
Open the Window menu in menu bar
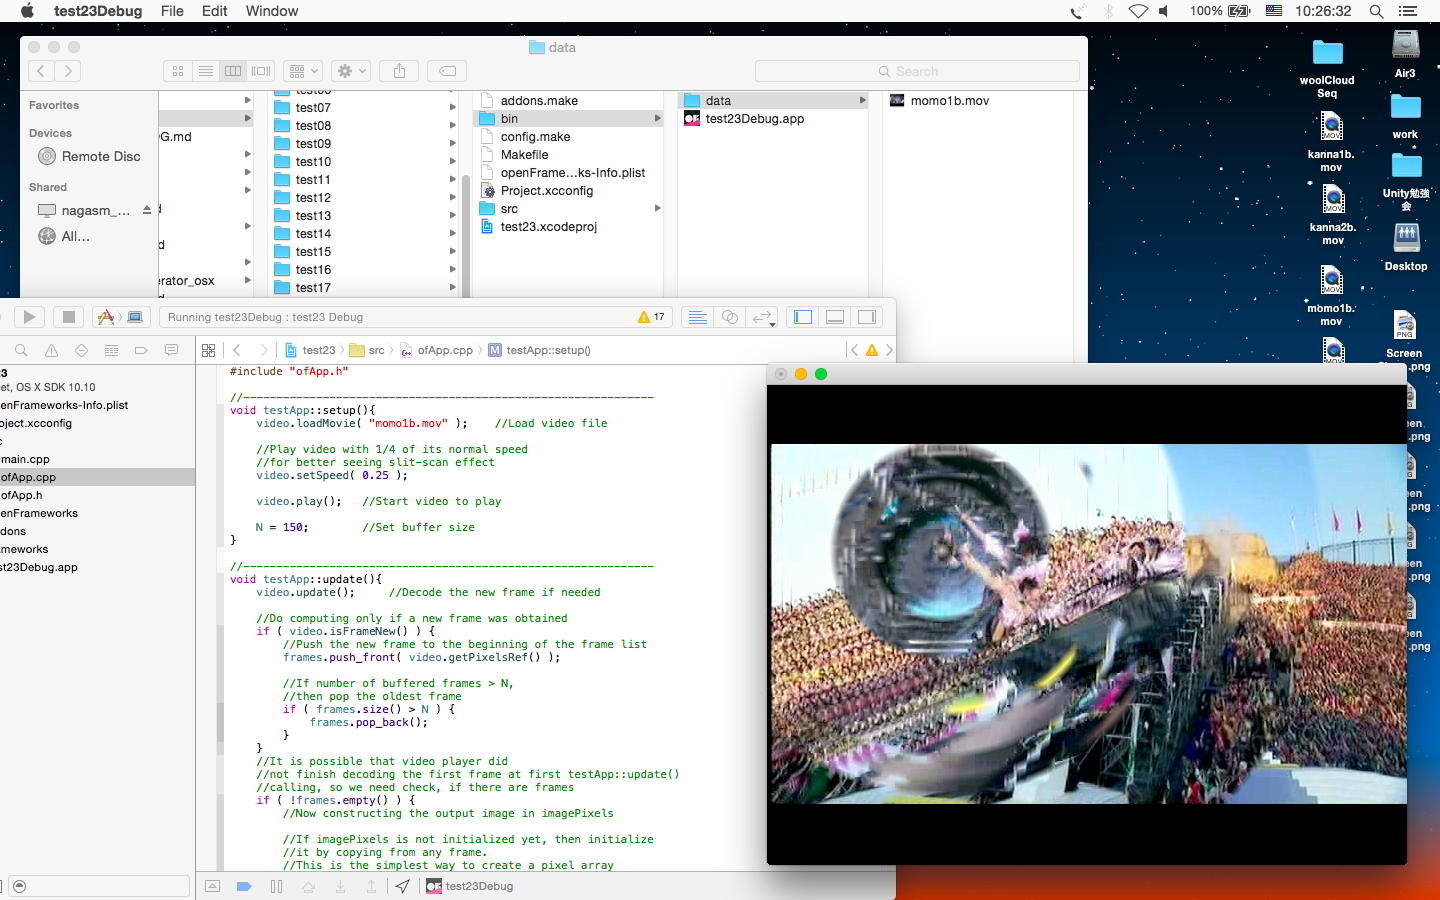click(x=272, y=11)
